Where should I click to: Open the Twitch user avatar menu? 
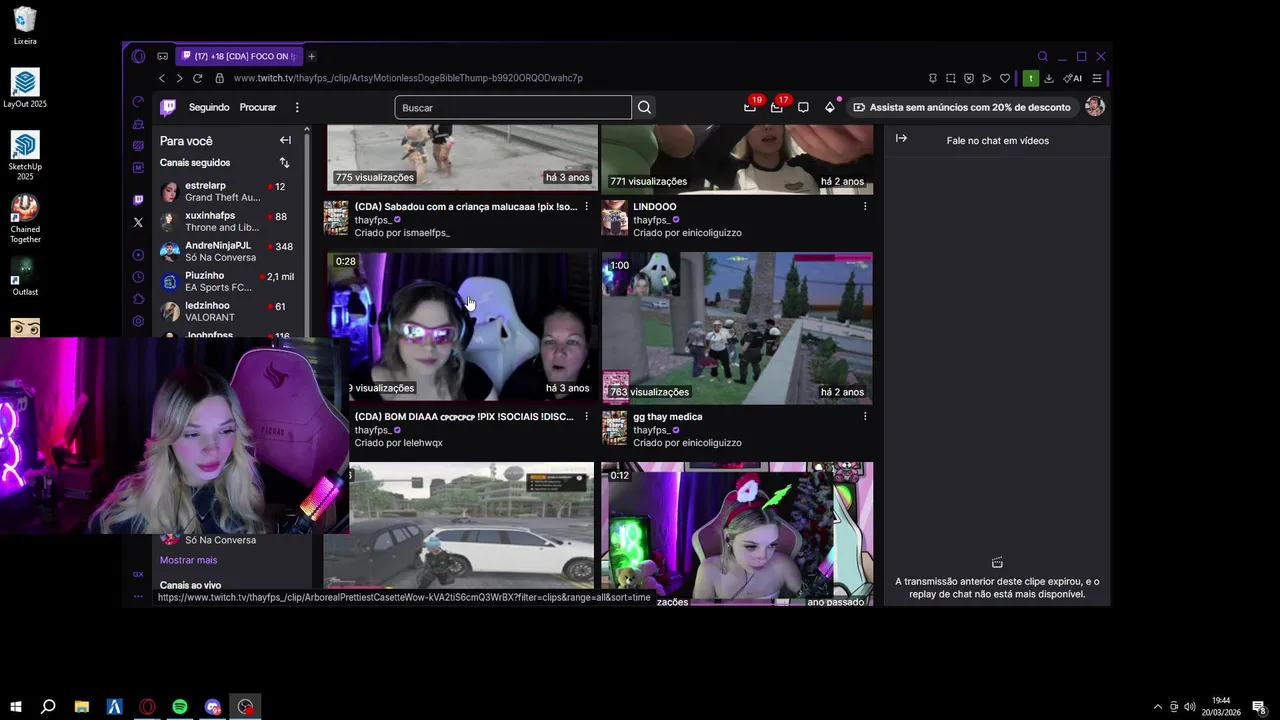1095,107
